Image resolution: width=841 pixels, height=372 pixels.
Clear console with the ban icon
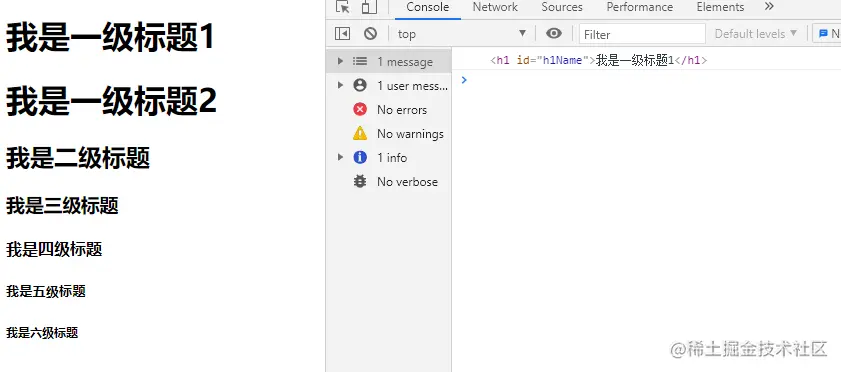click(370, 34)
